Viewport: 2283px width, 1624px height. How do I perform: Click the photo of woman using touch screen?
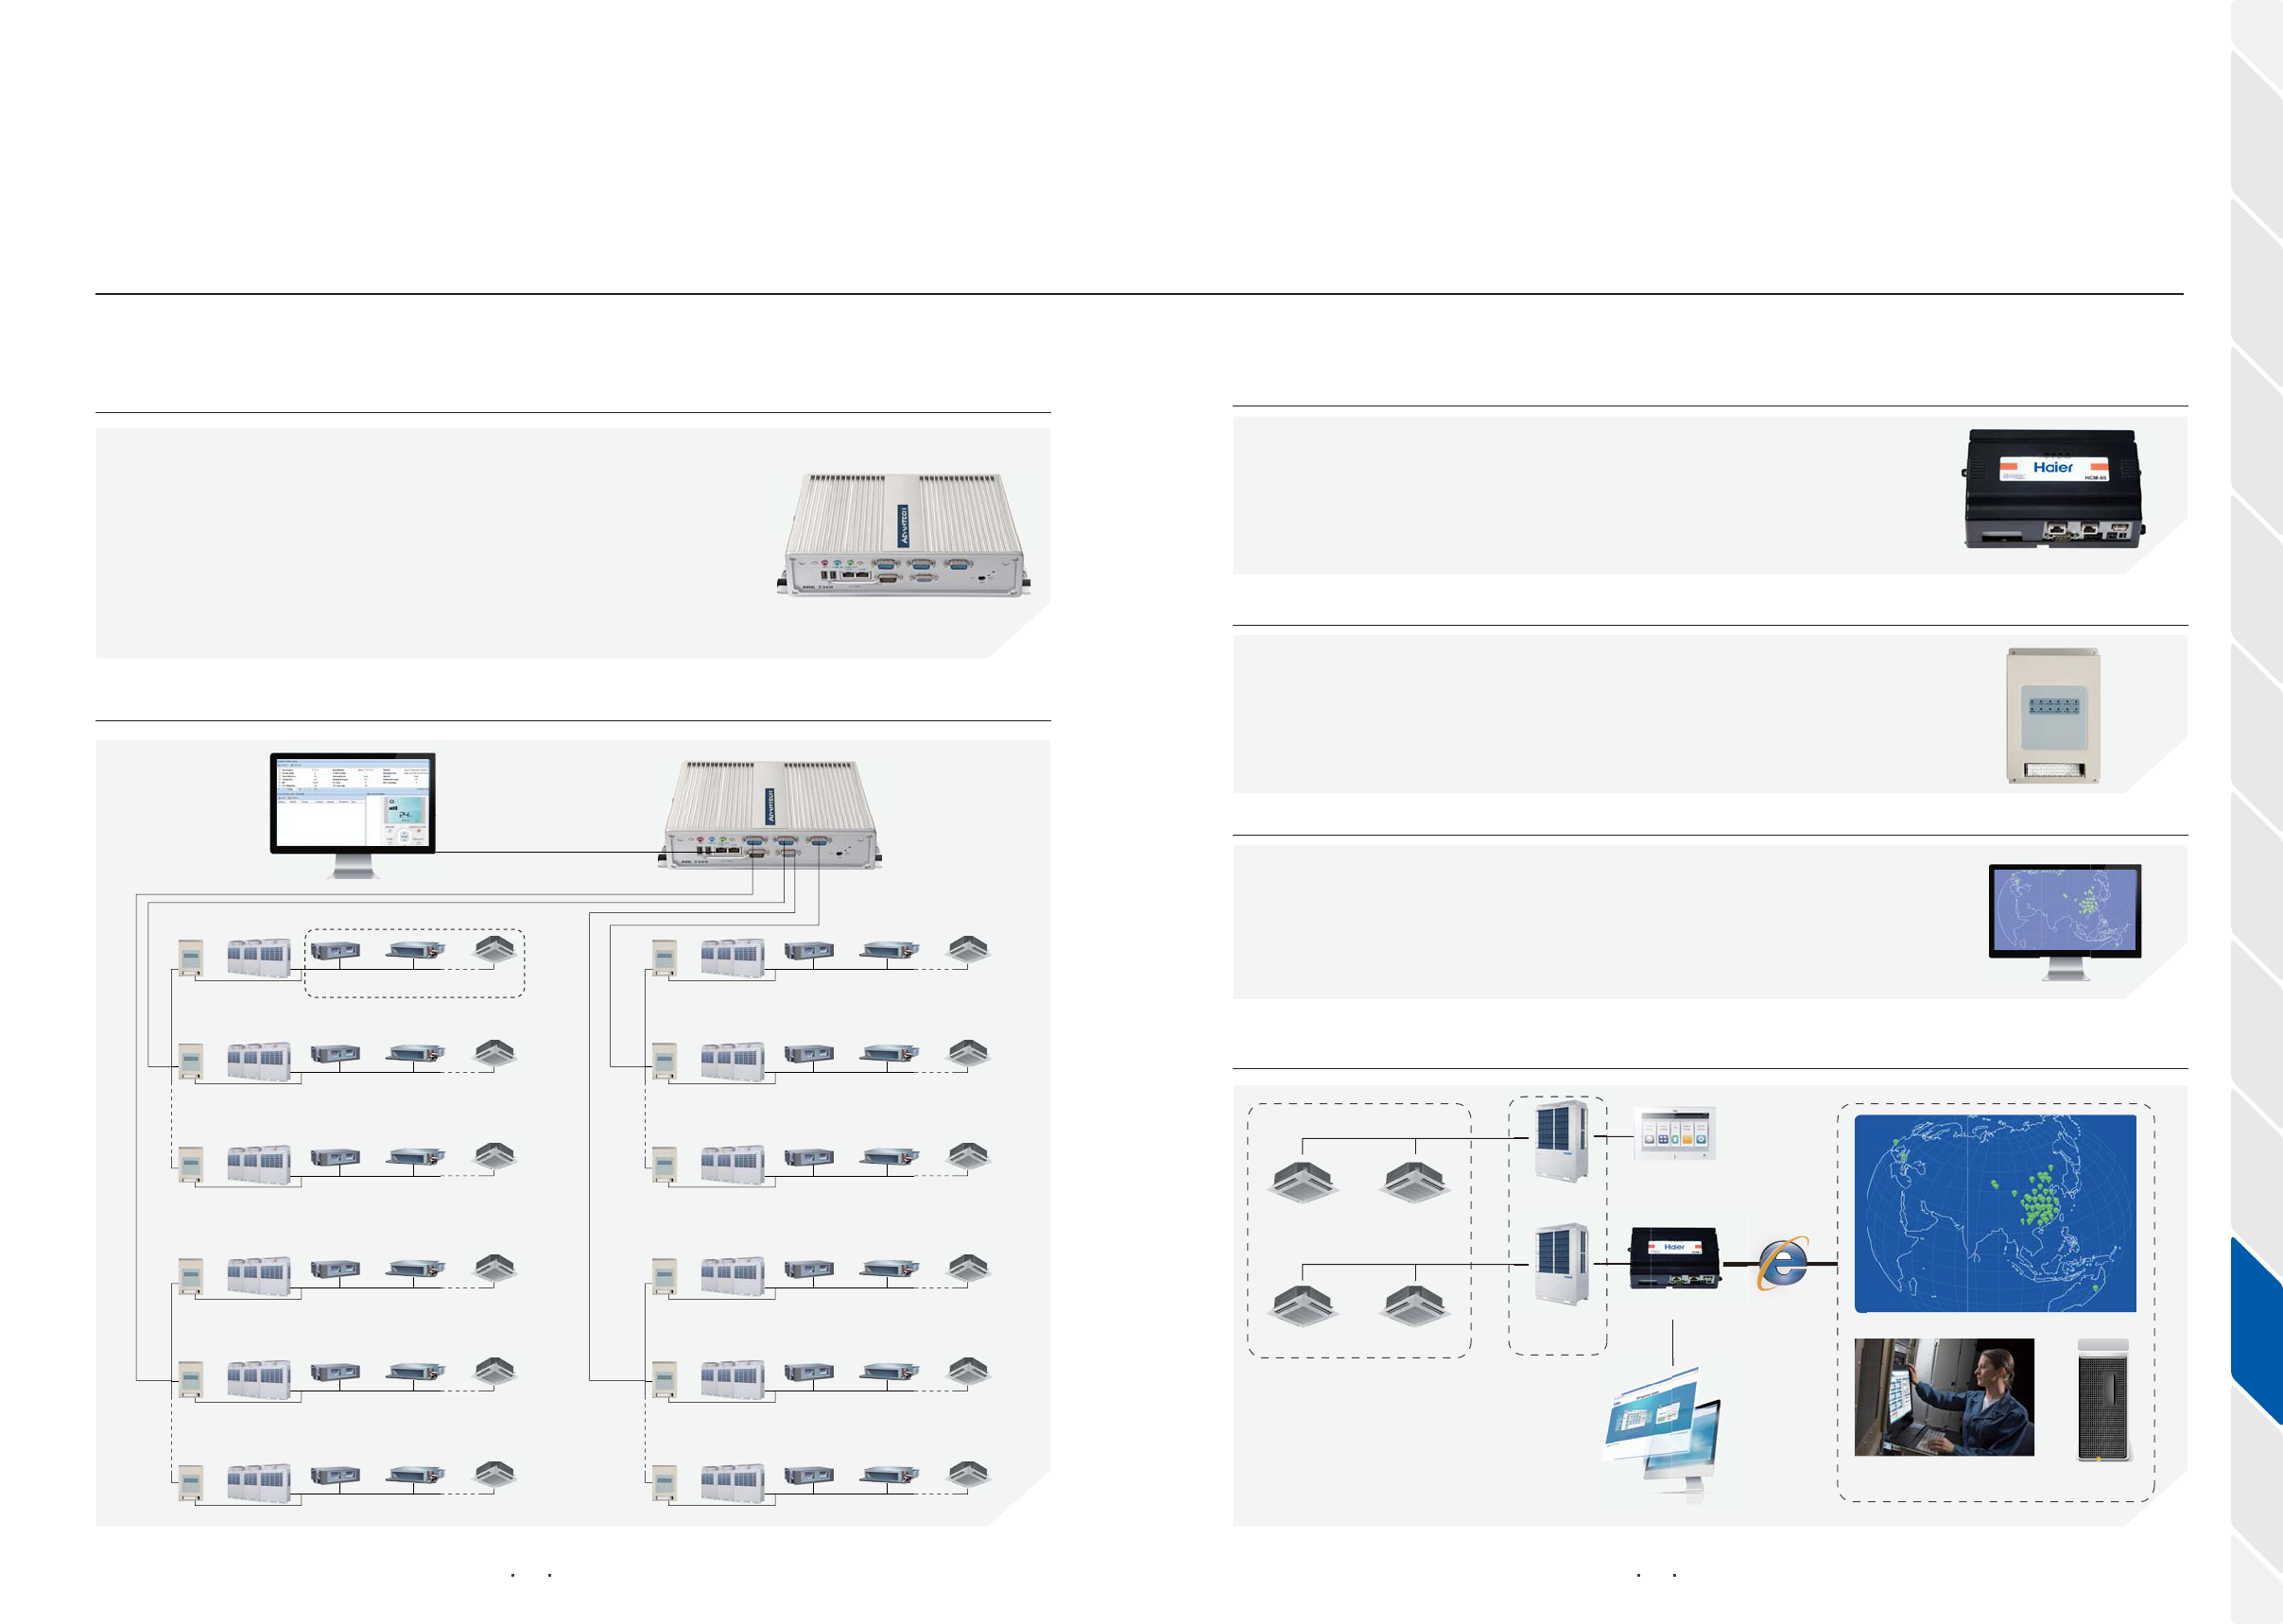pyautogui.click(x=1943, y=1397)
